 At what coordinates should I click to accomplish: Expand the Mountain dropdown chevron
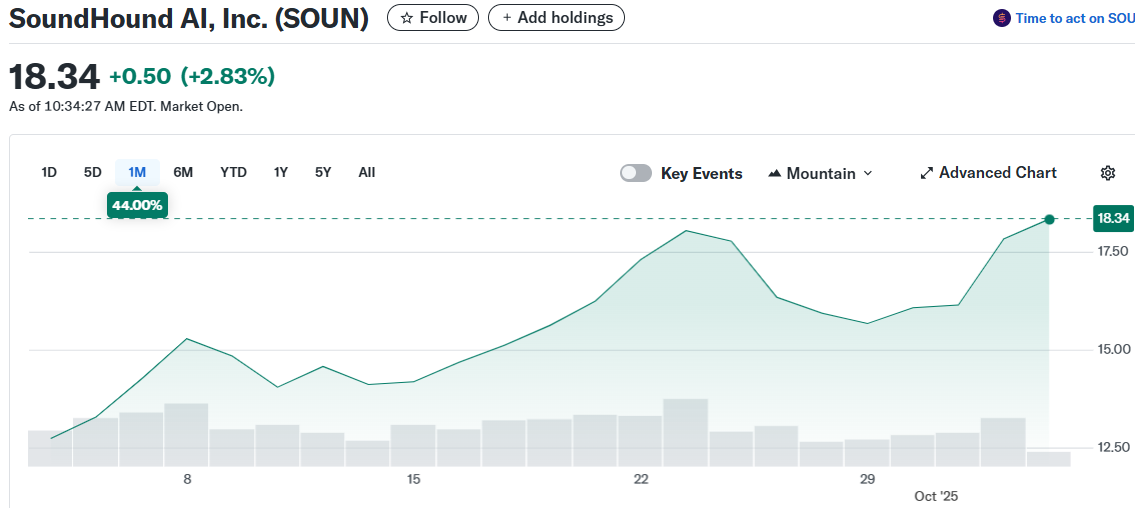(868, 173)
